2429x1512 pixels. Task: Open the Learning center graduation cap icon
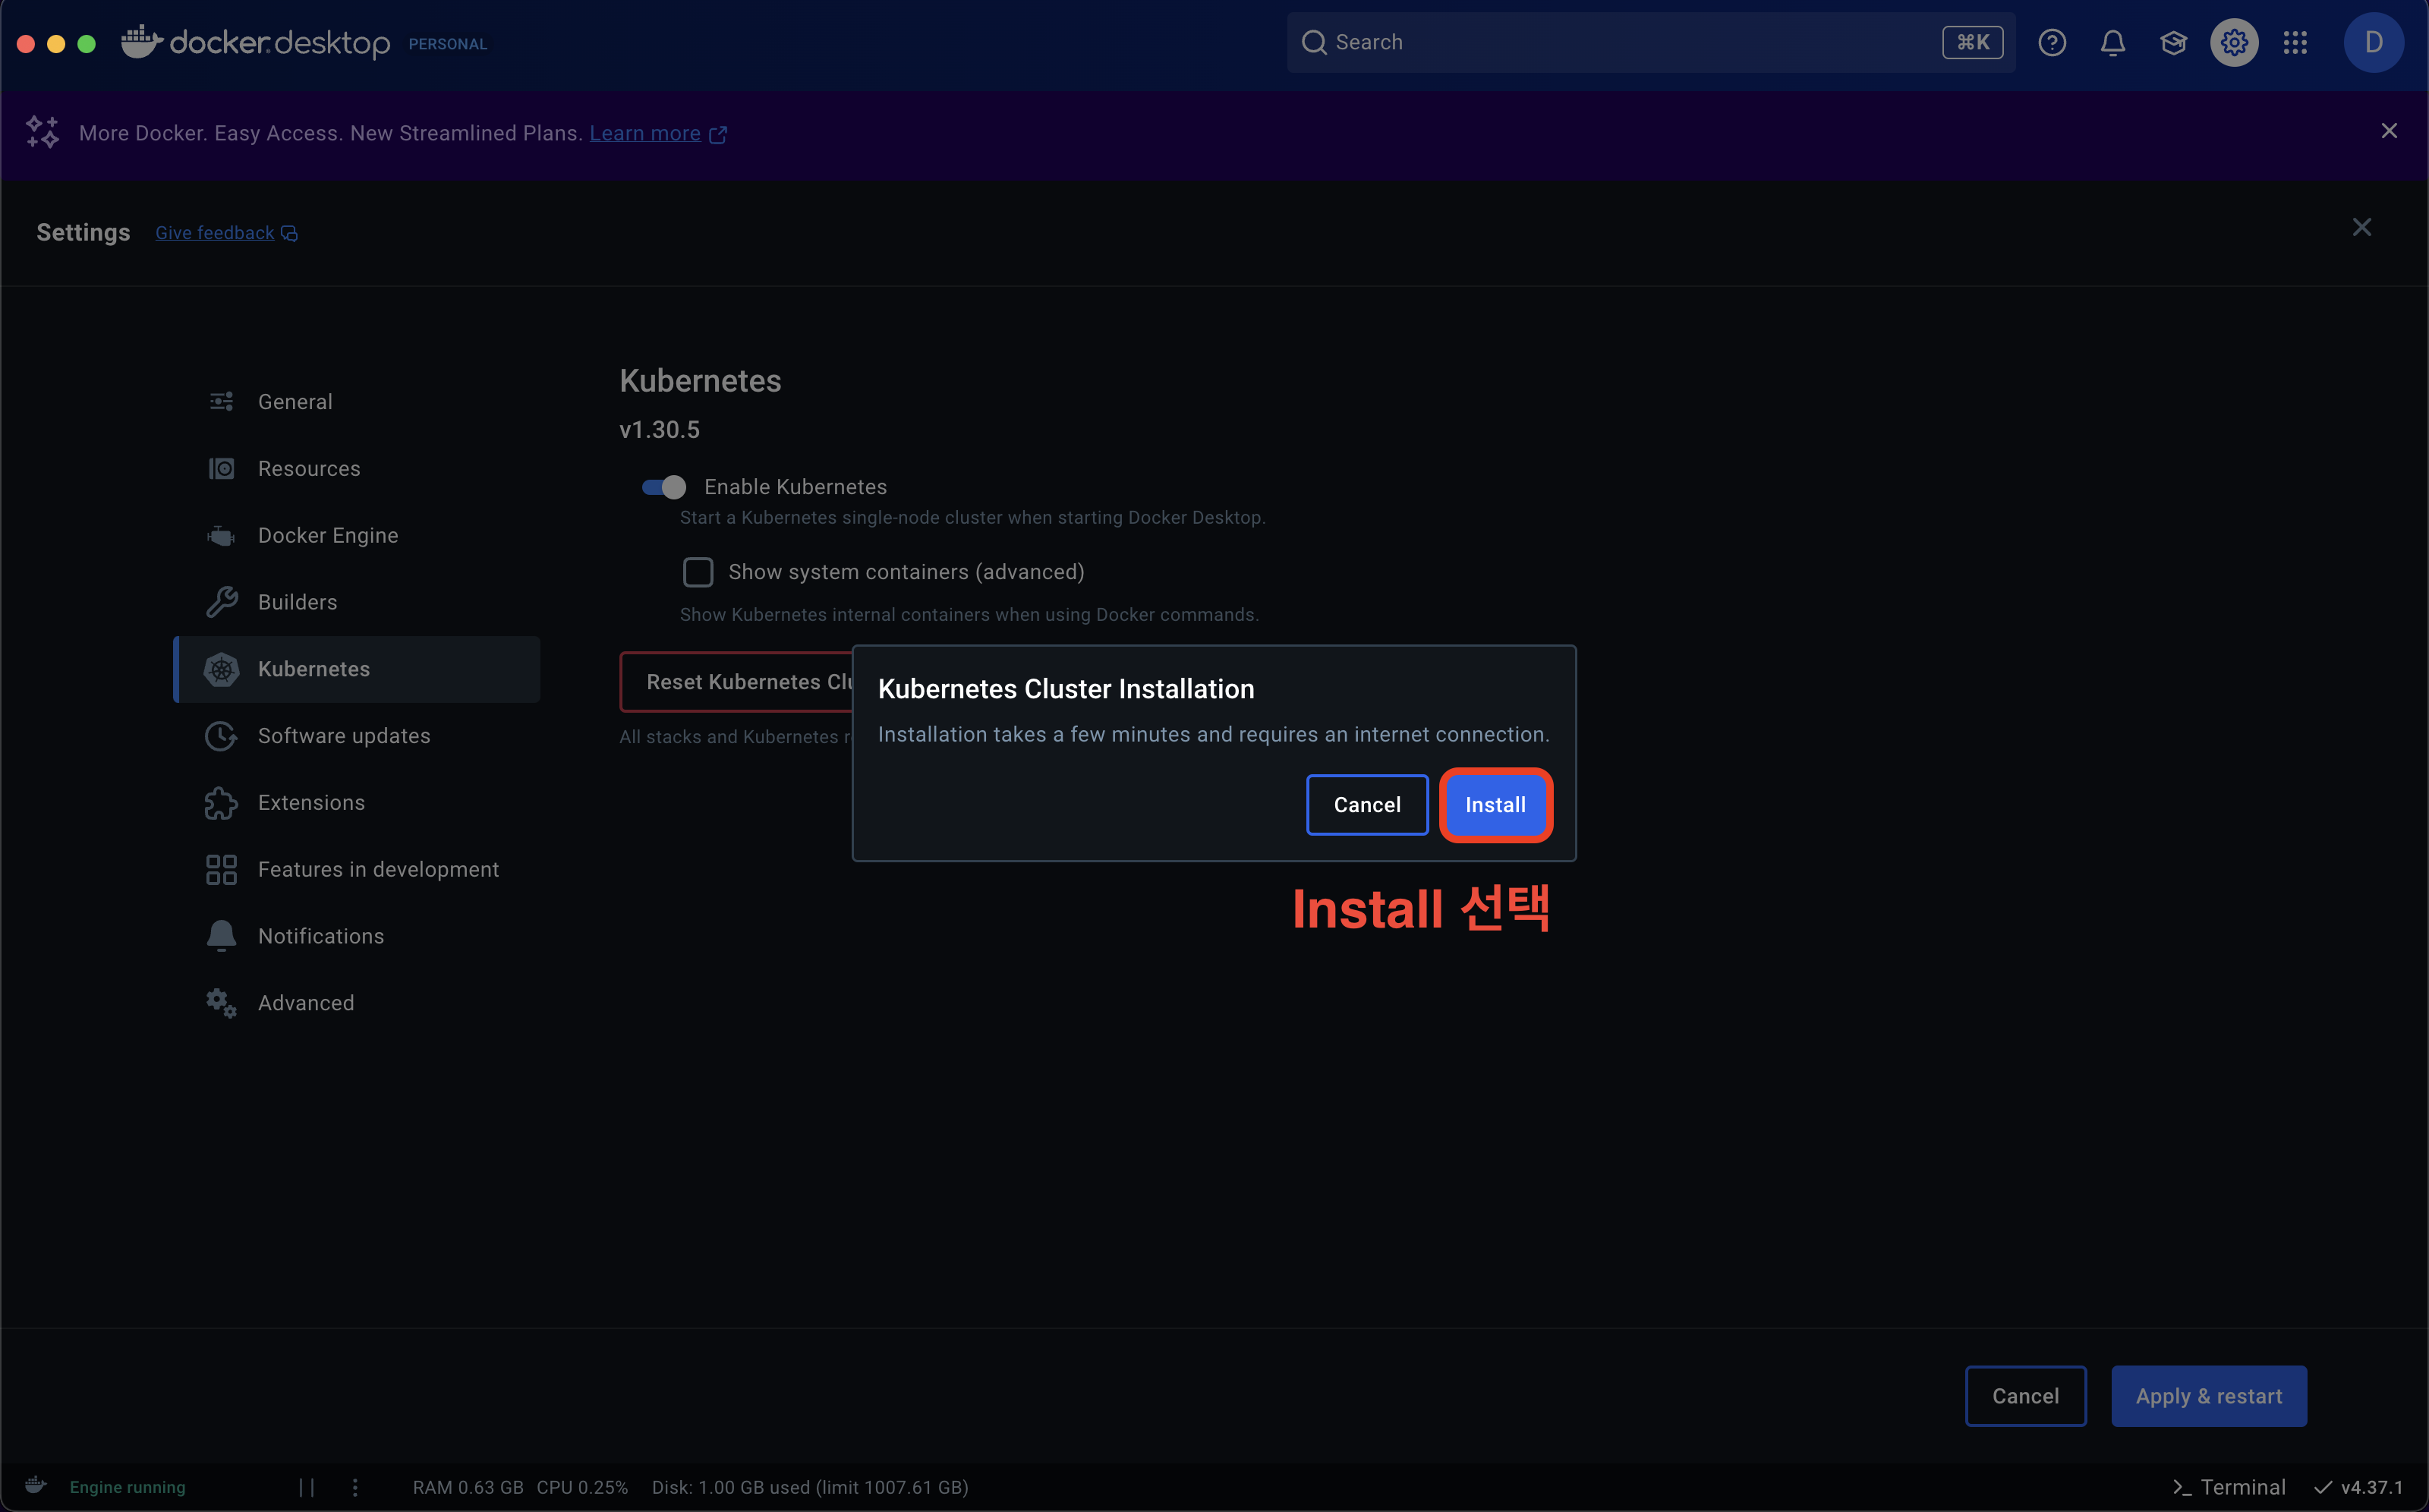tap(2173, 43)
